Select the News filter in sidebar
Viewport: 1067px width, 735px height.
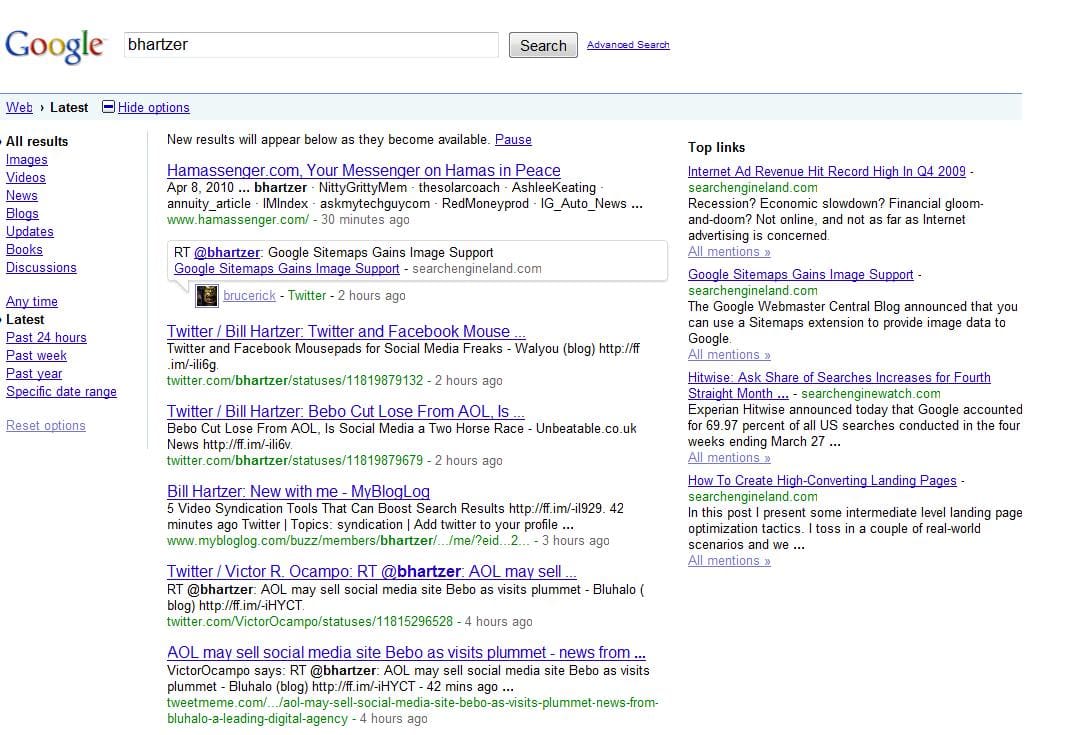(x=22, y=196)
